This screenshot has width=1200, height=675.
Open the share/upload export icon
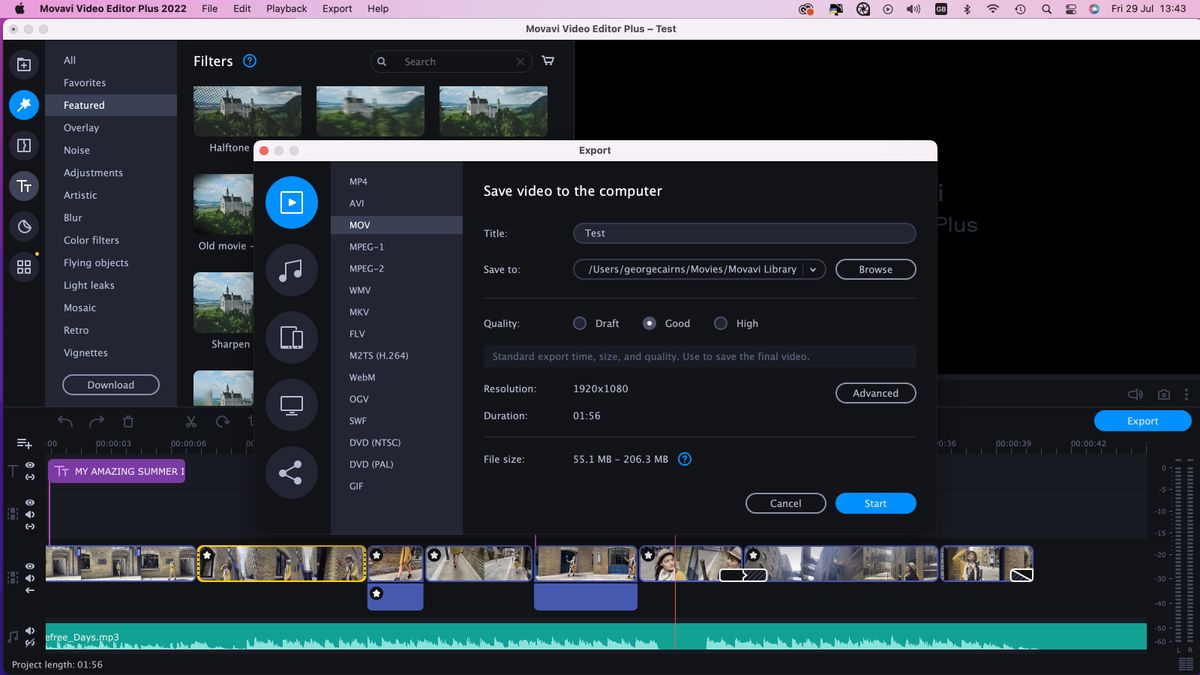click(x=291, y=472)
